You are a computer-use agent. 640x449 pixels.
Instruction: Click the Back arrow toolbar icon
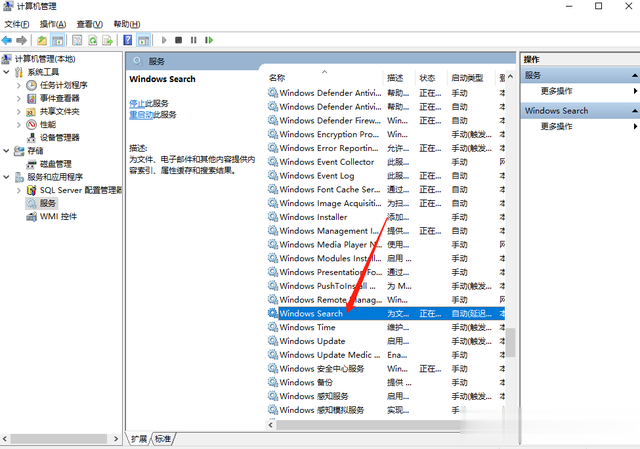pos(7,40)
